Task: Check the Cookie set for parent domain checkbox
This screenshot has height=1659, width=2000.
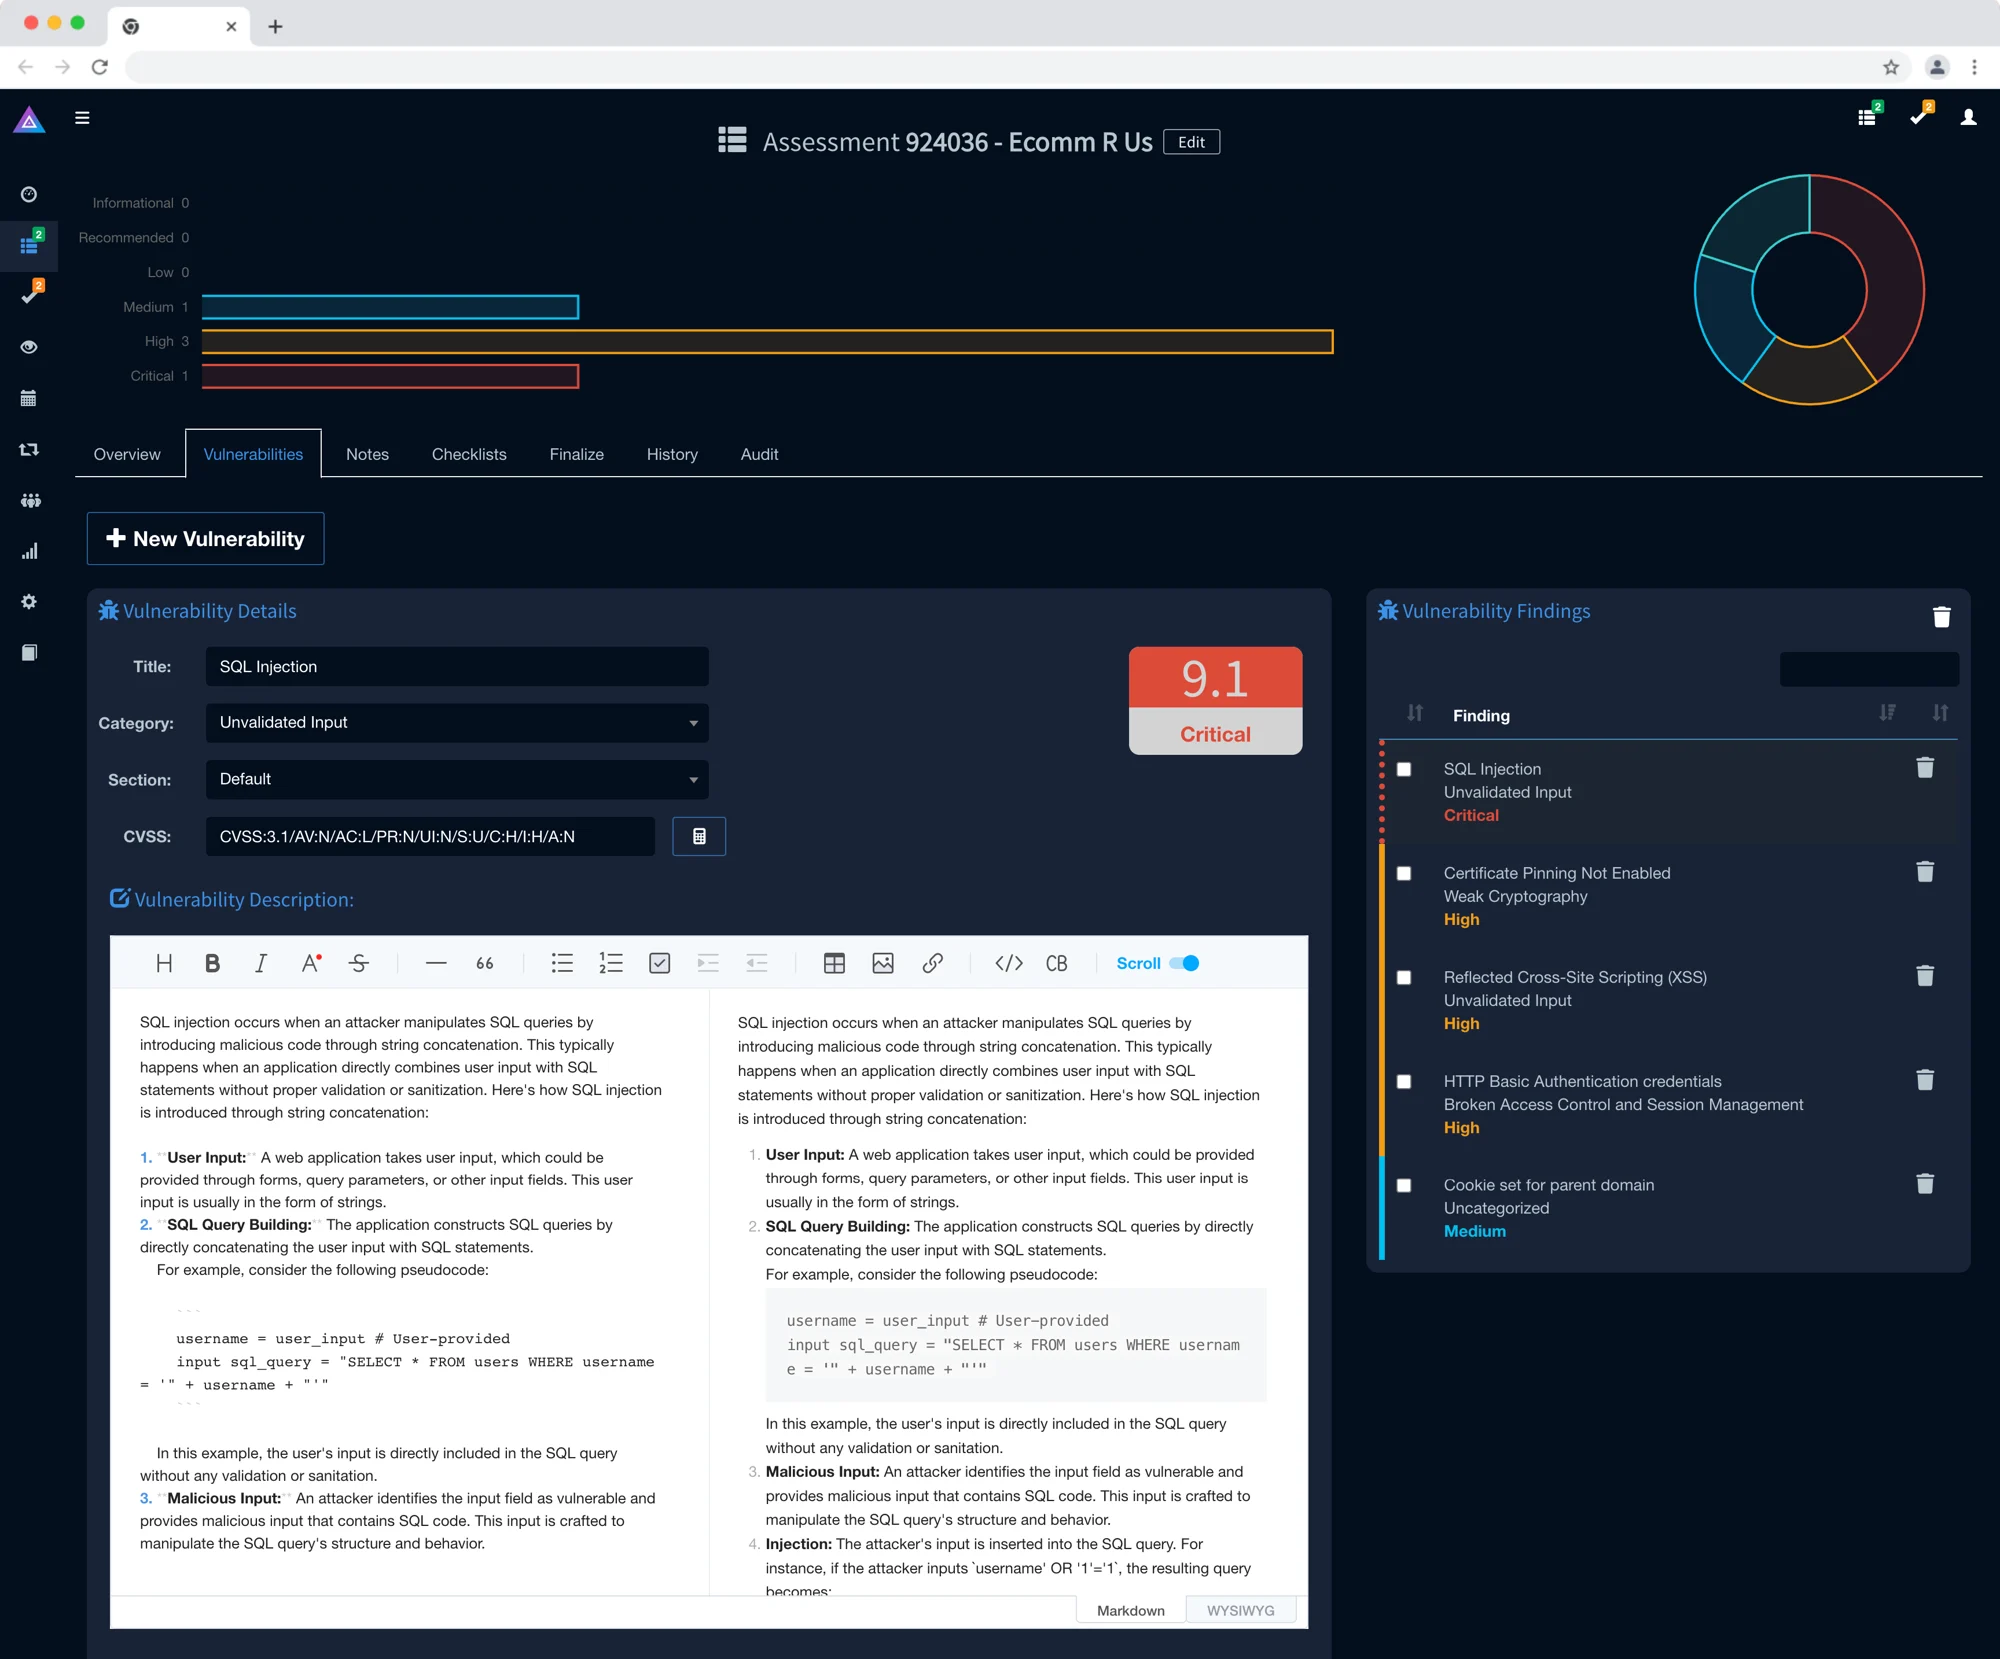Action: coord(1404,1185)
